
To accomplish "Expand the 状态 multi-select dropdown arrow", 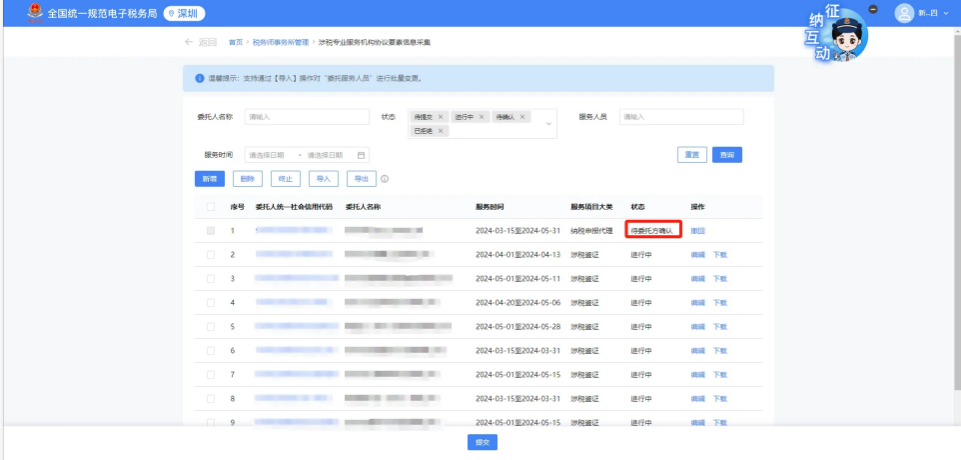I will 549,124.
